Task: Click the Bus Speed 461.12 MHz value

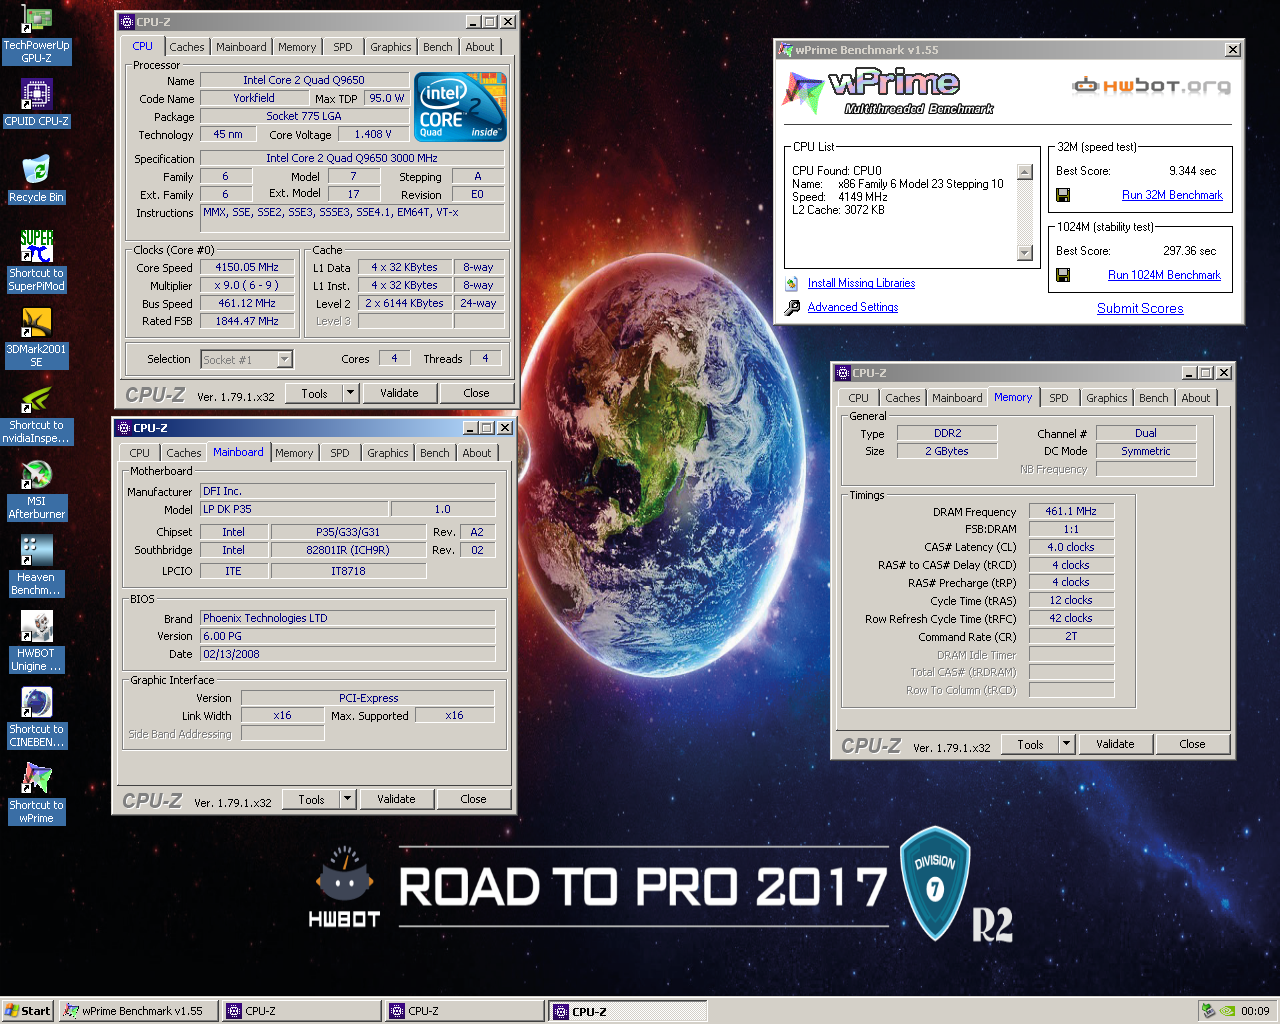Action: tap(246, 303)
